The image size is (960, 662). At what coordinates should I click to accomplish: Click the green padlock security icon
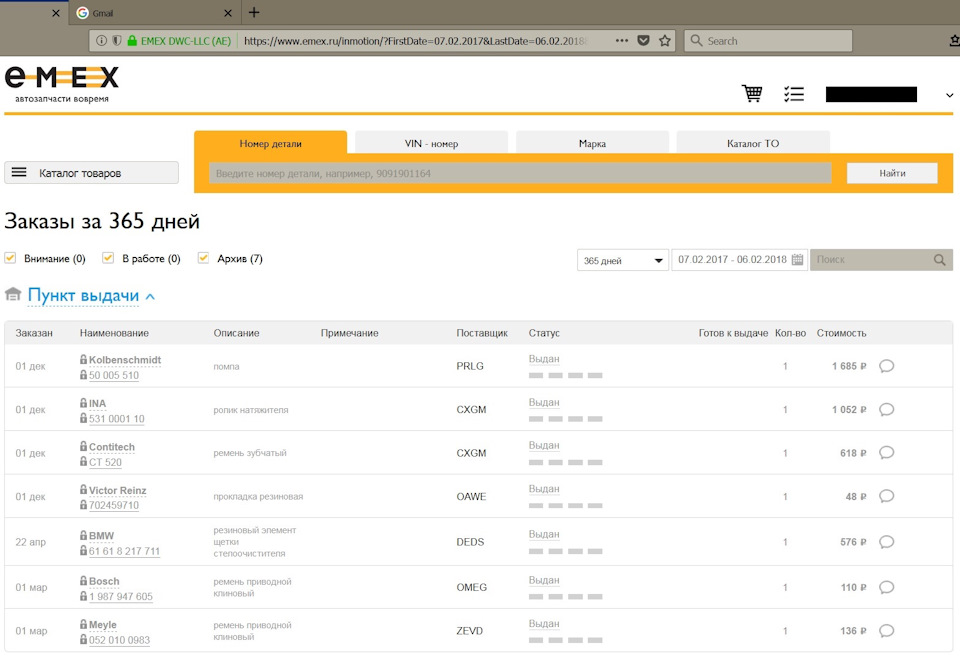132,40
